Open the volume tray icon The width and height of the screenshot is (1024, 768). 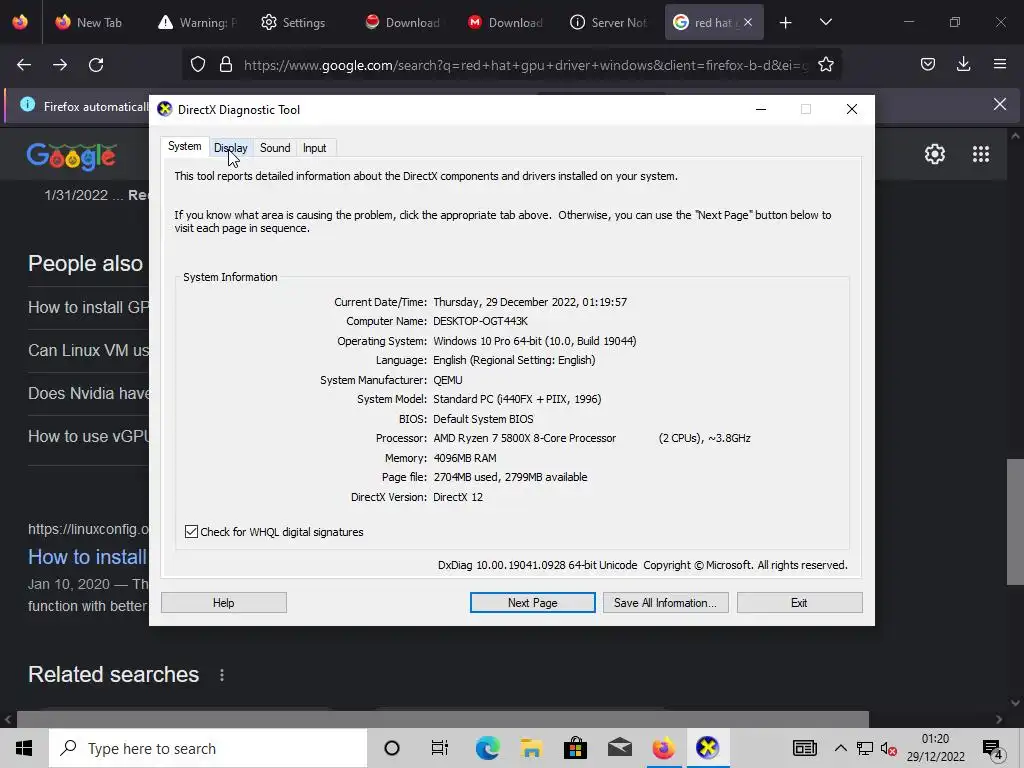tap(888, 748)
